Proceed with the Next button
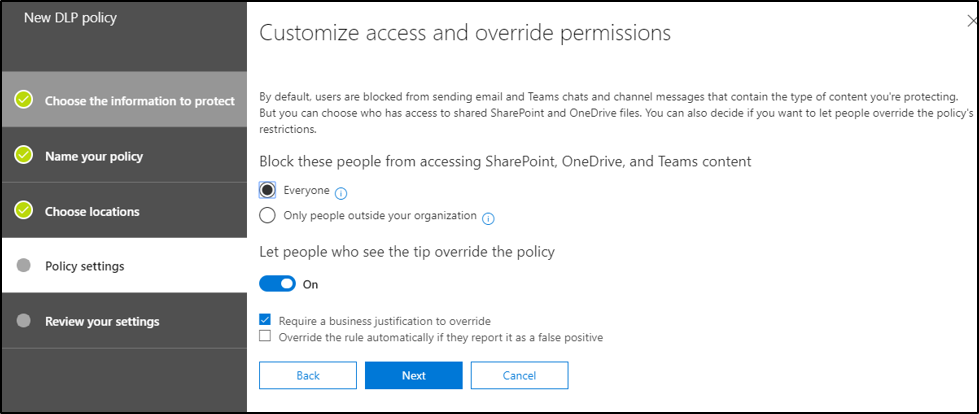The width and height of the screenshot is (979, 414). pos(413,375)
